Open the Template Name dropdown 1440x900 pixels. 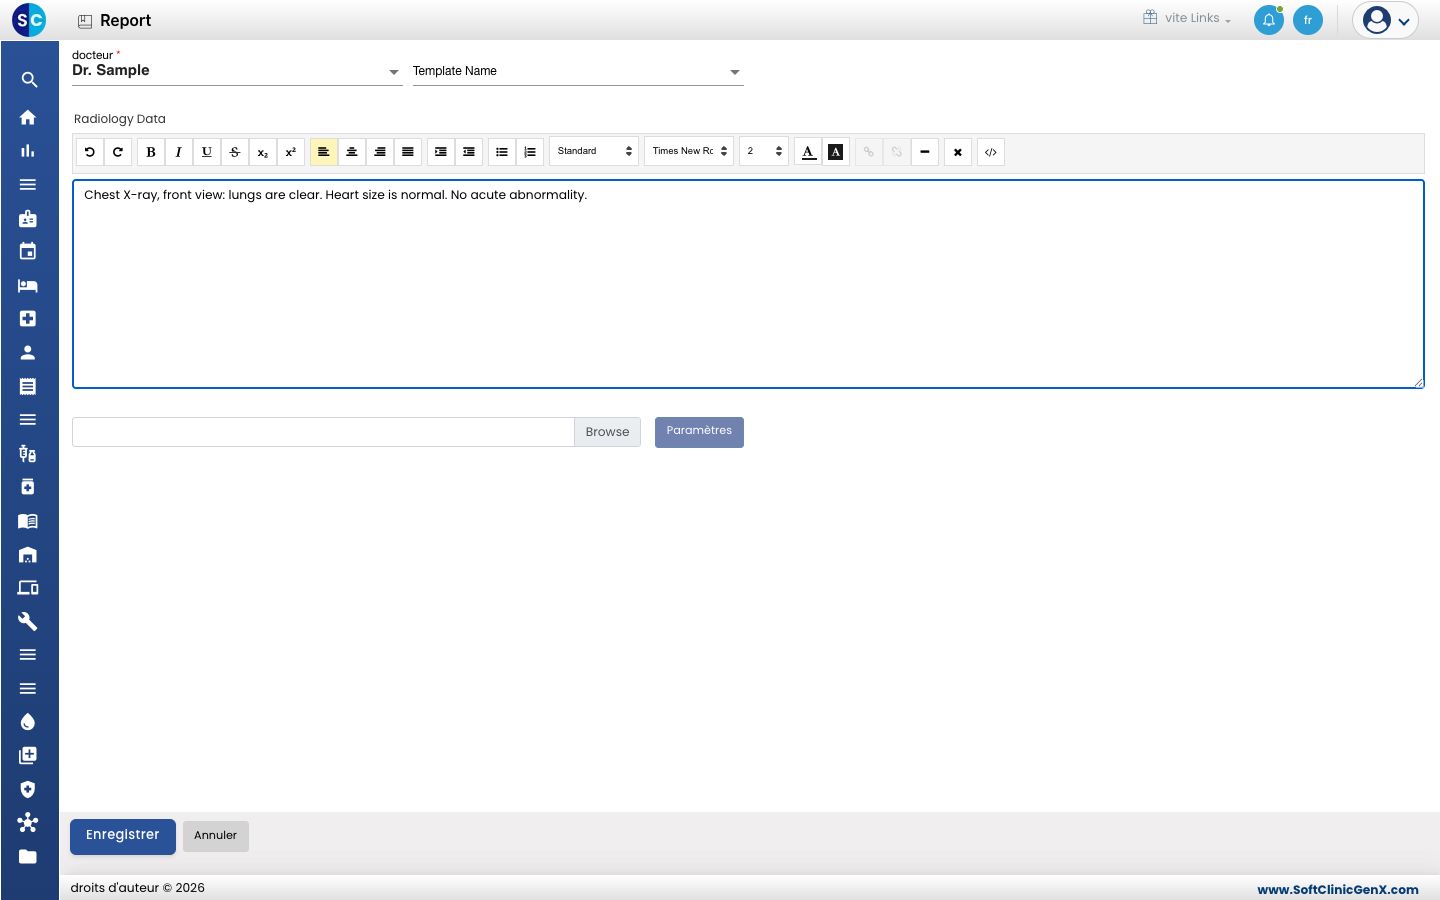[578, 71]
